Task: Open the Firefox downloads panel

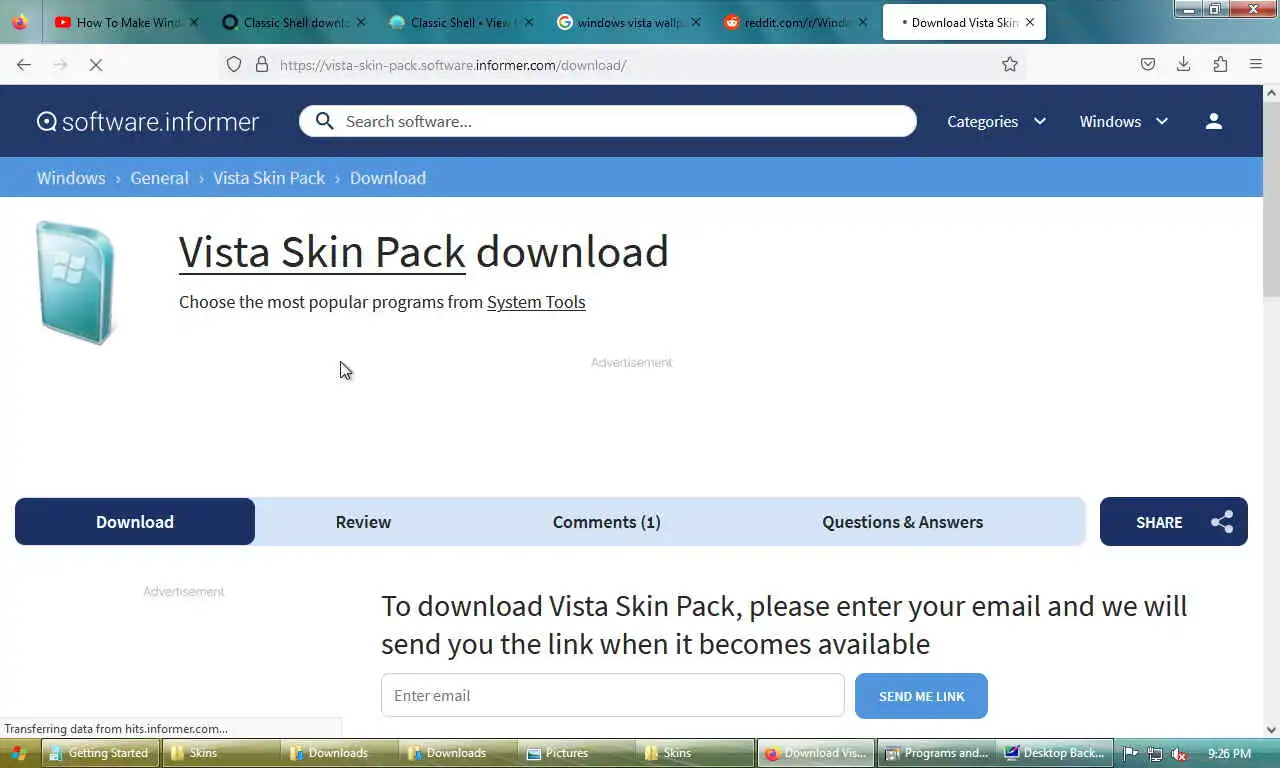Action: [1184, 65]
